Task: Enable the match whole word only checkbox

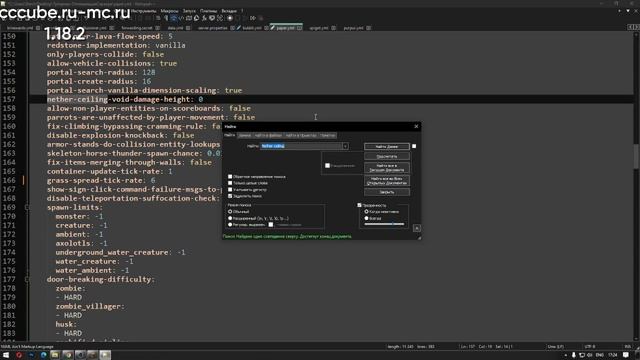Action: pyautogui.click(x=230, y=183)
